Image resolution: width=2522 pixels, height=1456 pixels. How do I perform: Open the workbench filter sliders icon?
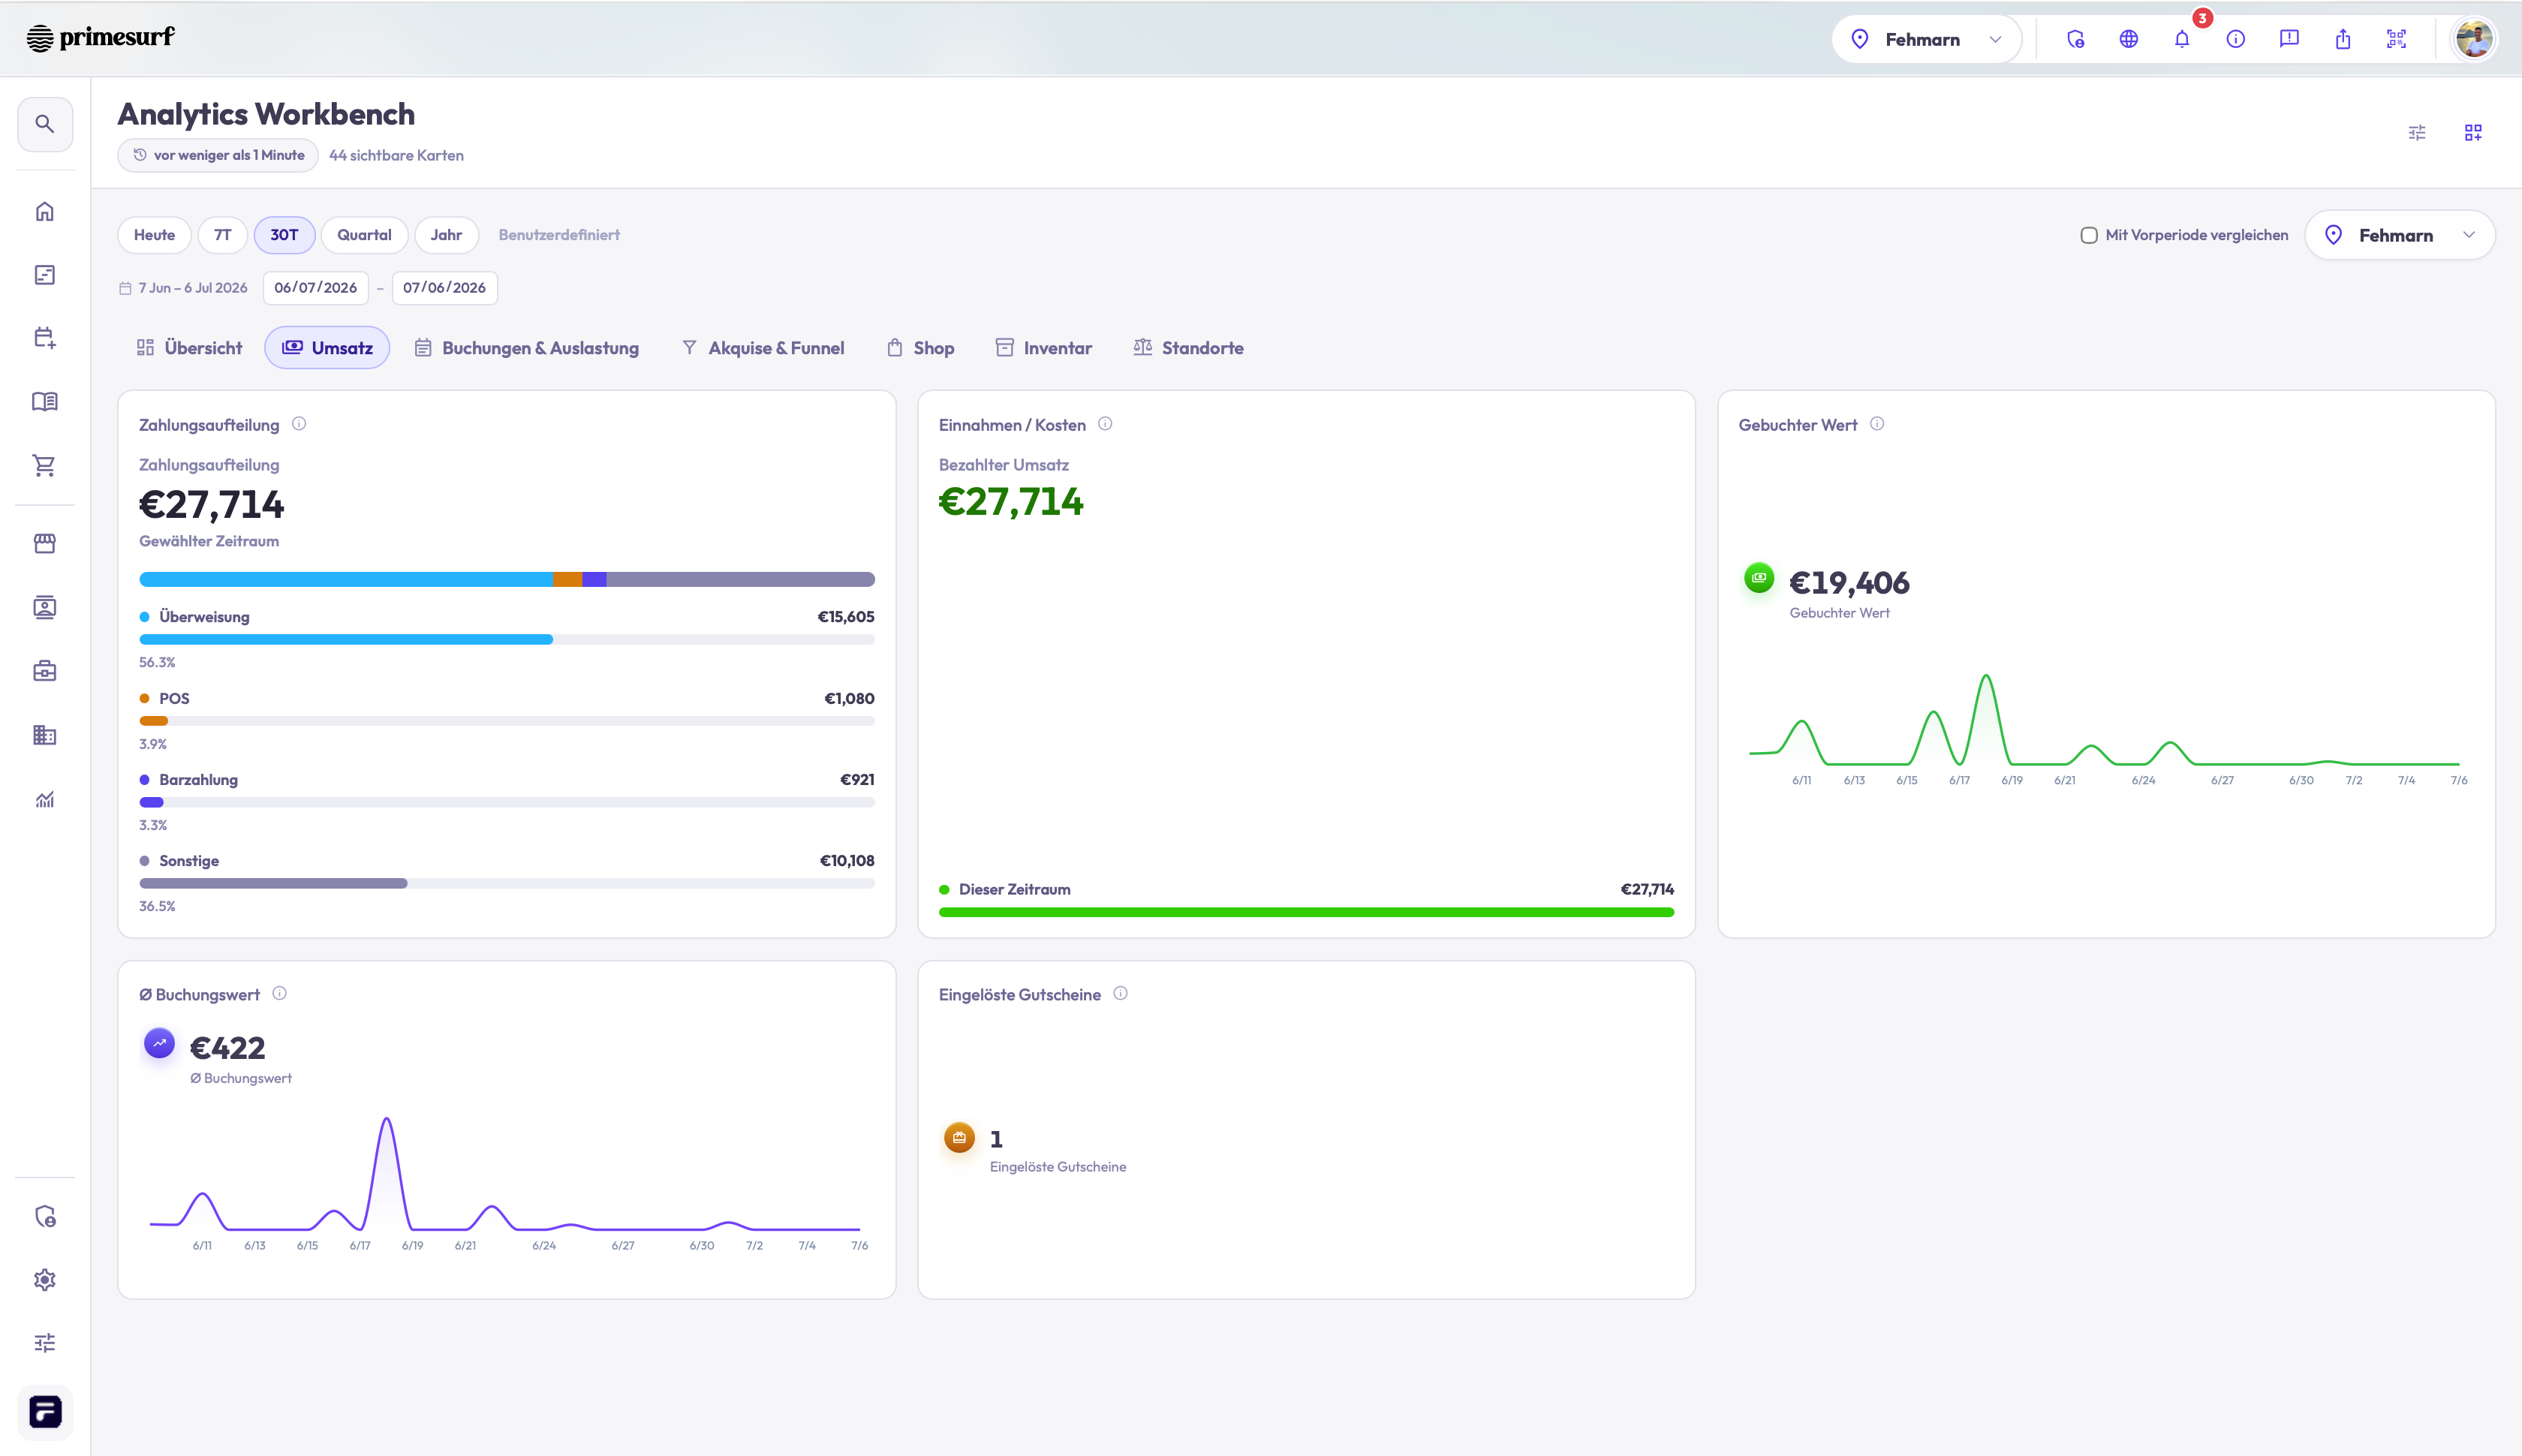pos(2417,133)
